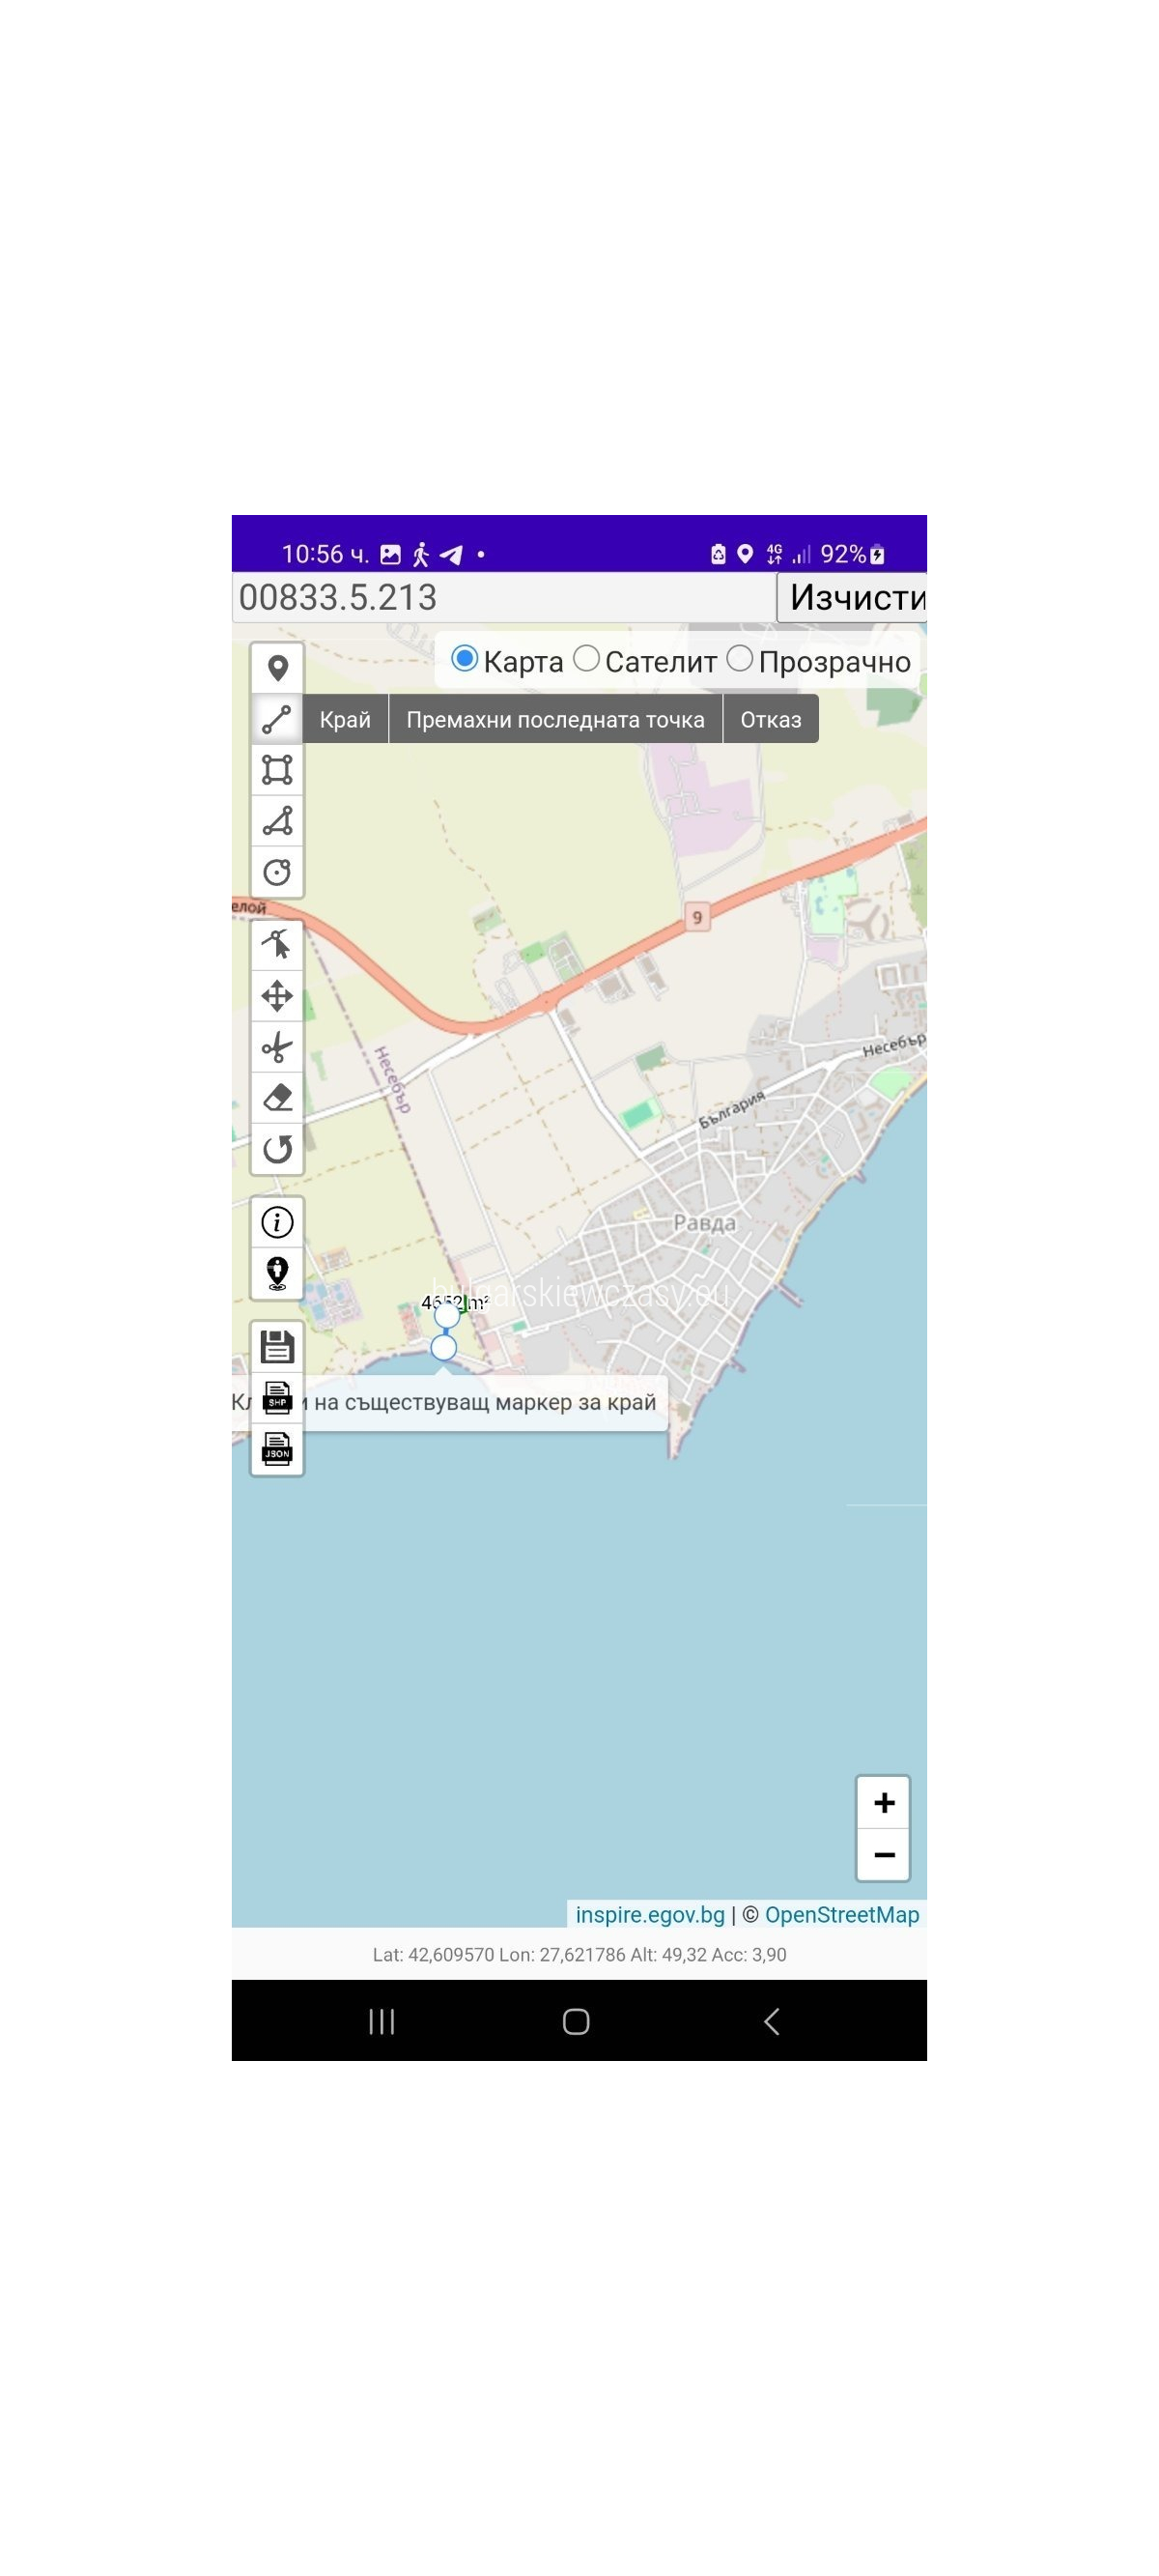Select the Draw Marker tool
Viewport: 1159px width, 2576px height.
(x=277, y=668)
